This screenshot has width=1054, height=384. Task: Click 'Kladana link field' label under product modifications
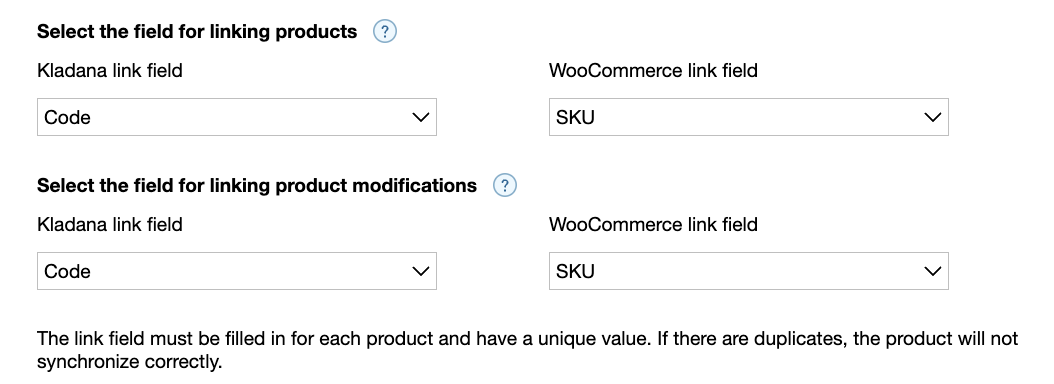pyautogui.click(x=110, y=224)
